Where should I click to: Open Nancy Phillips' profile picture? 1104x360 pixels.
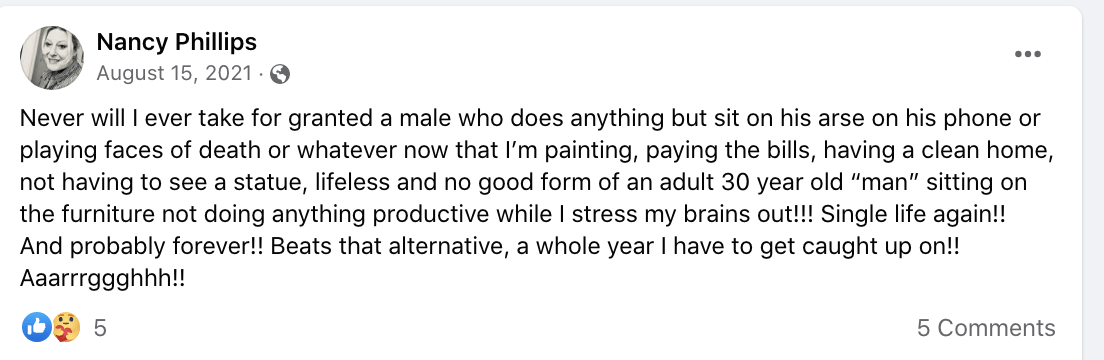[52, 58]
